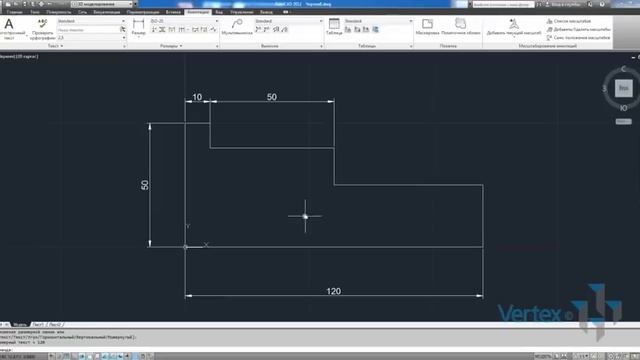Image resolution: width=640 pixels, height=360 pixels.
Task: Click the add leader icon
Action: tap(258, 29)
